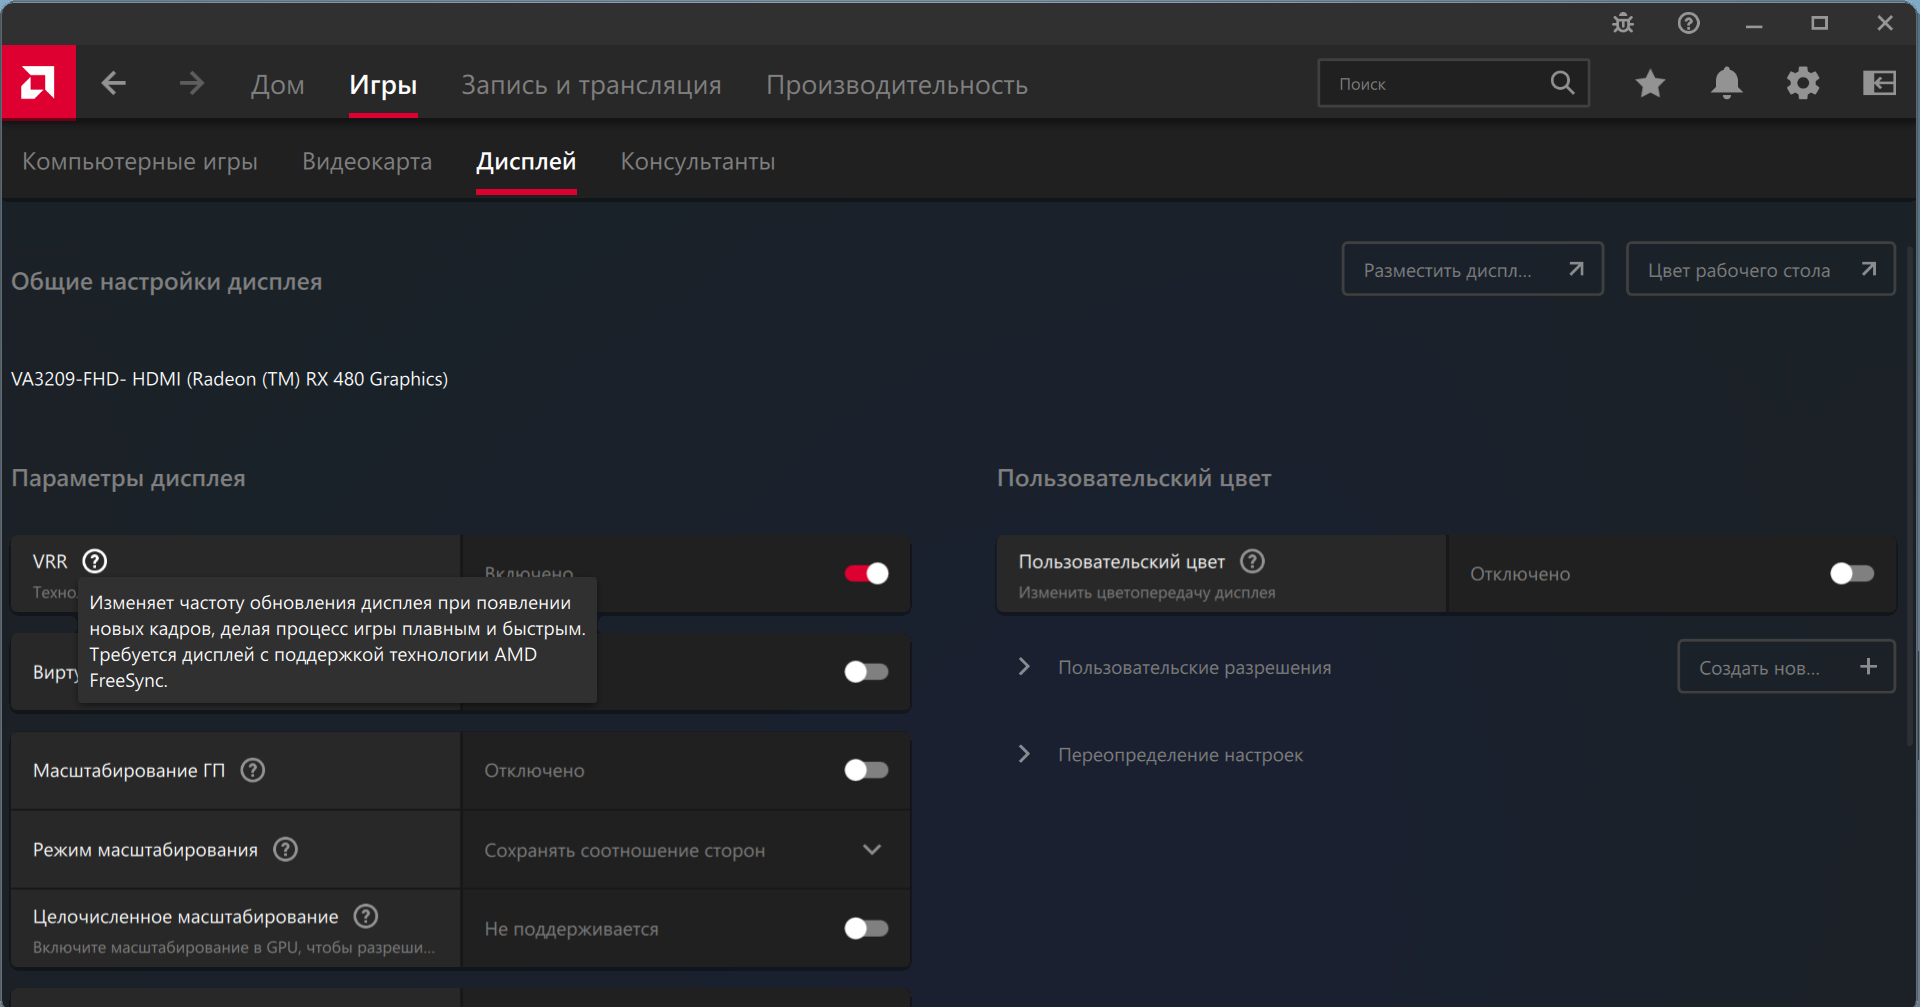Viewport: 1920px width, 1007px height.
Task: Open the Консультанты subtab
Action: (x=698, y=161)
